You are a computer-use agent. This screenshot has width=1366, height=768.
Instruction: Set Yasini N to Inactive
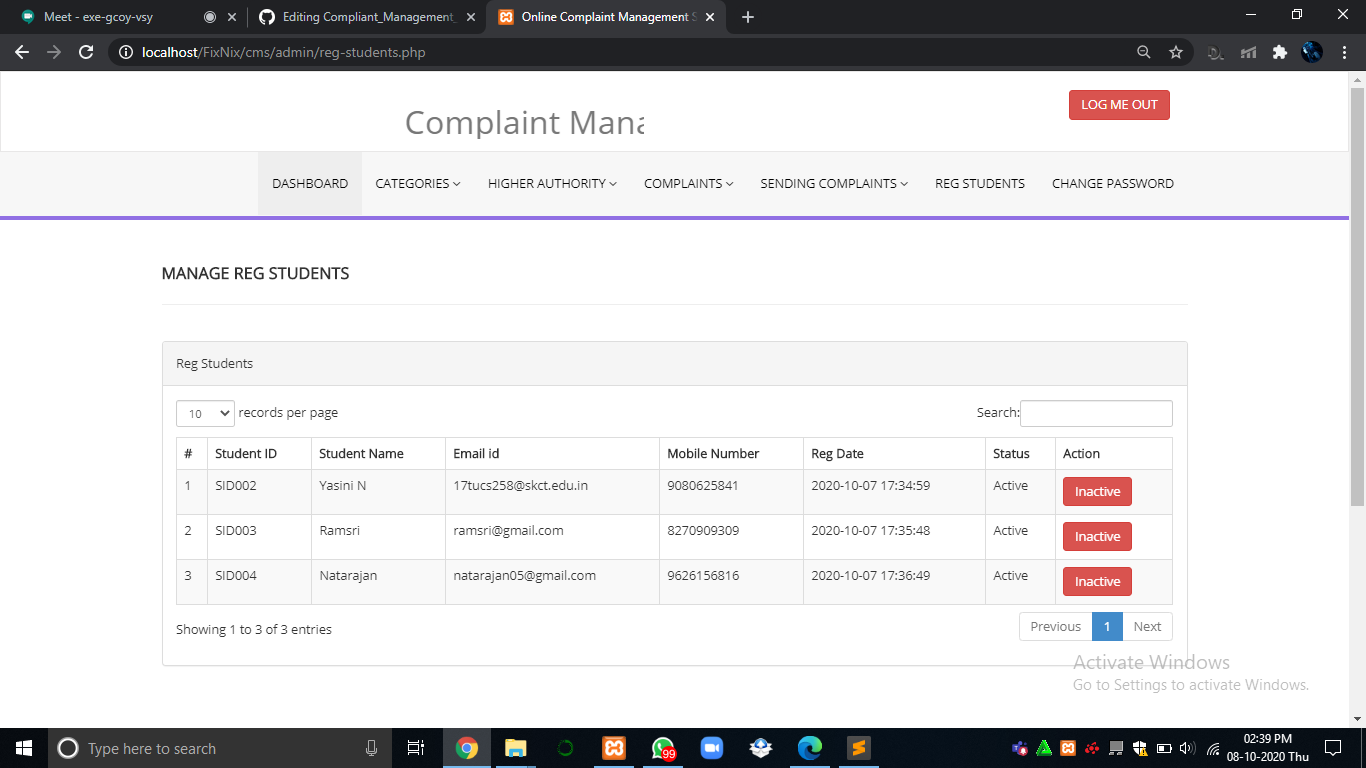(x=1097, y=491)
